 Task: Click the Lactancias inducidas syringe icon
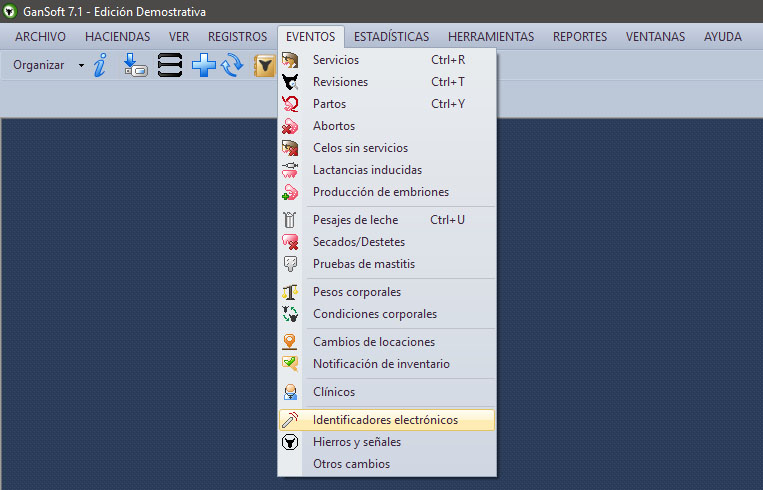pyautogui.click(x=290, y=170)
